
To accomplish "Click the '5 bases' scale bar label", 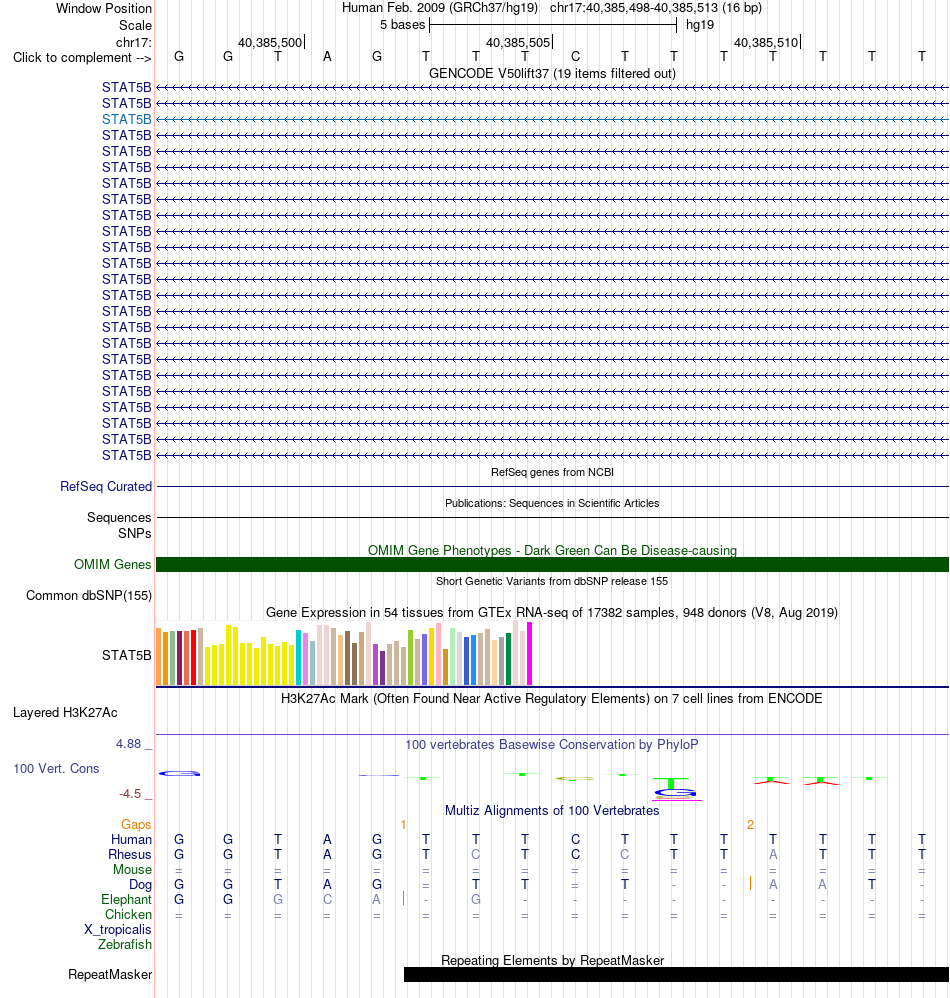I will coord(402,25).
